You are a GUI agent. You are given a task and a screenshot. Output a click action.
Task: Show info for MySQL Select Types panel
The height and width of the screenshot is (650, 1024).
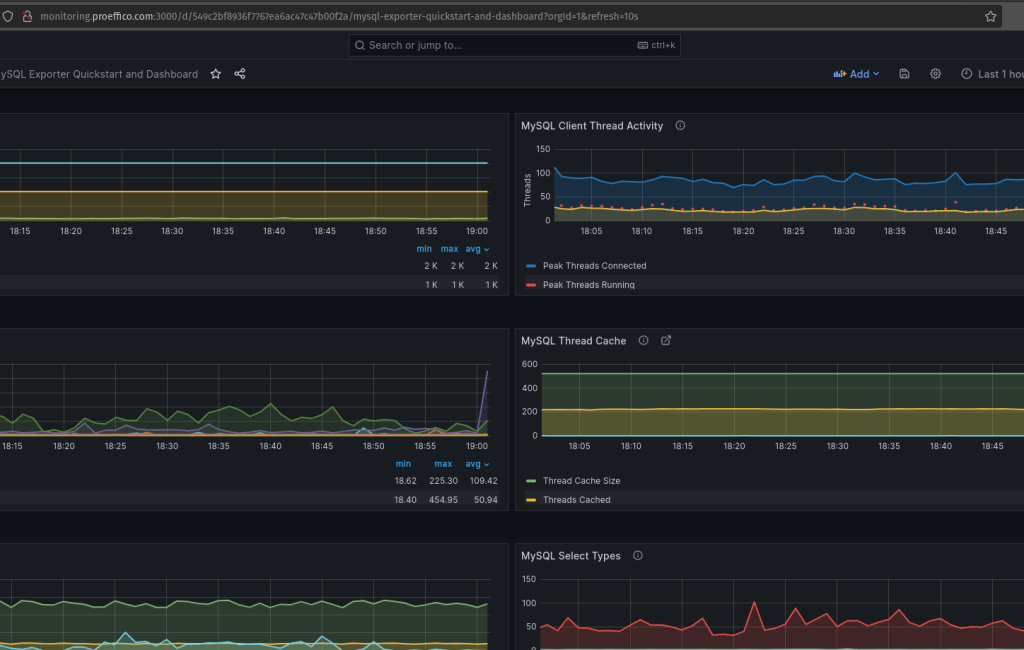[637, 556]
